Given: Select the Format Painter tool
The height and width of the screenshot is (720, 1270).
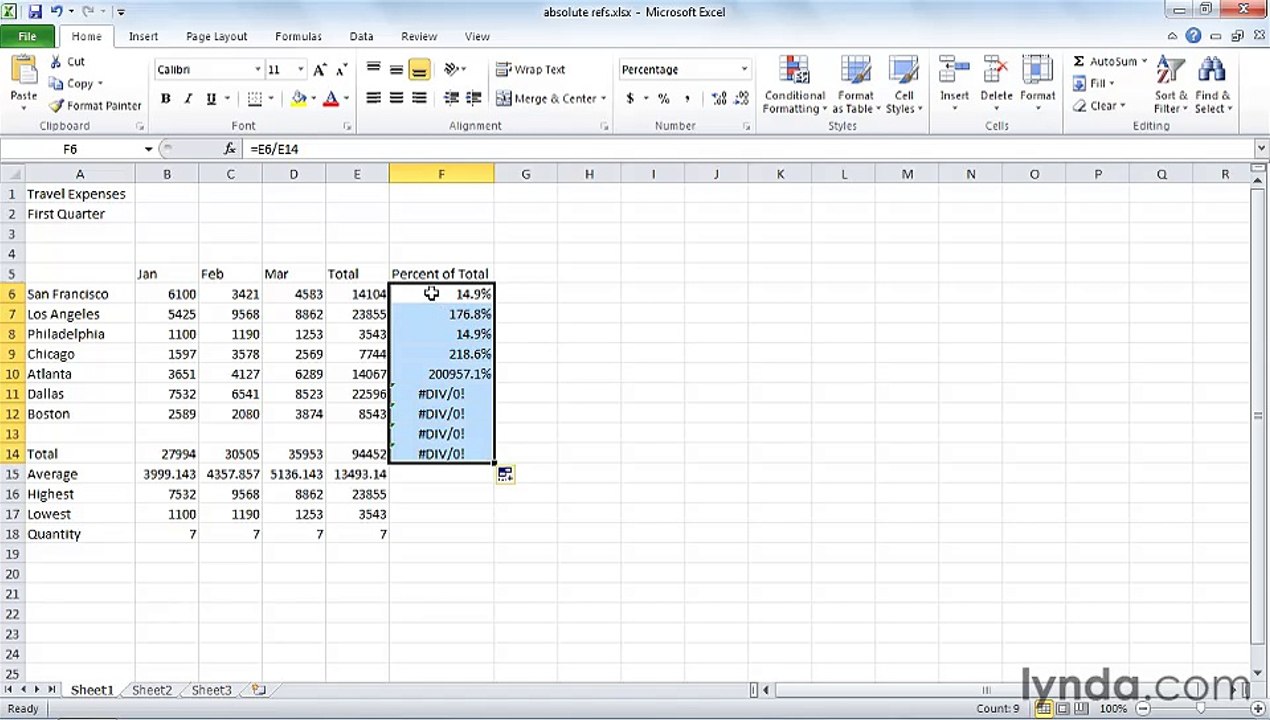Looking at the screenshot, I should pyautogui.click(x=95, y=106).
